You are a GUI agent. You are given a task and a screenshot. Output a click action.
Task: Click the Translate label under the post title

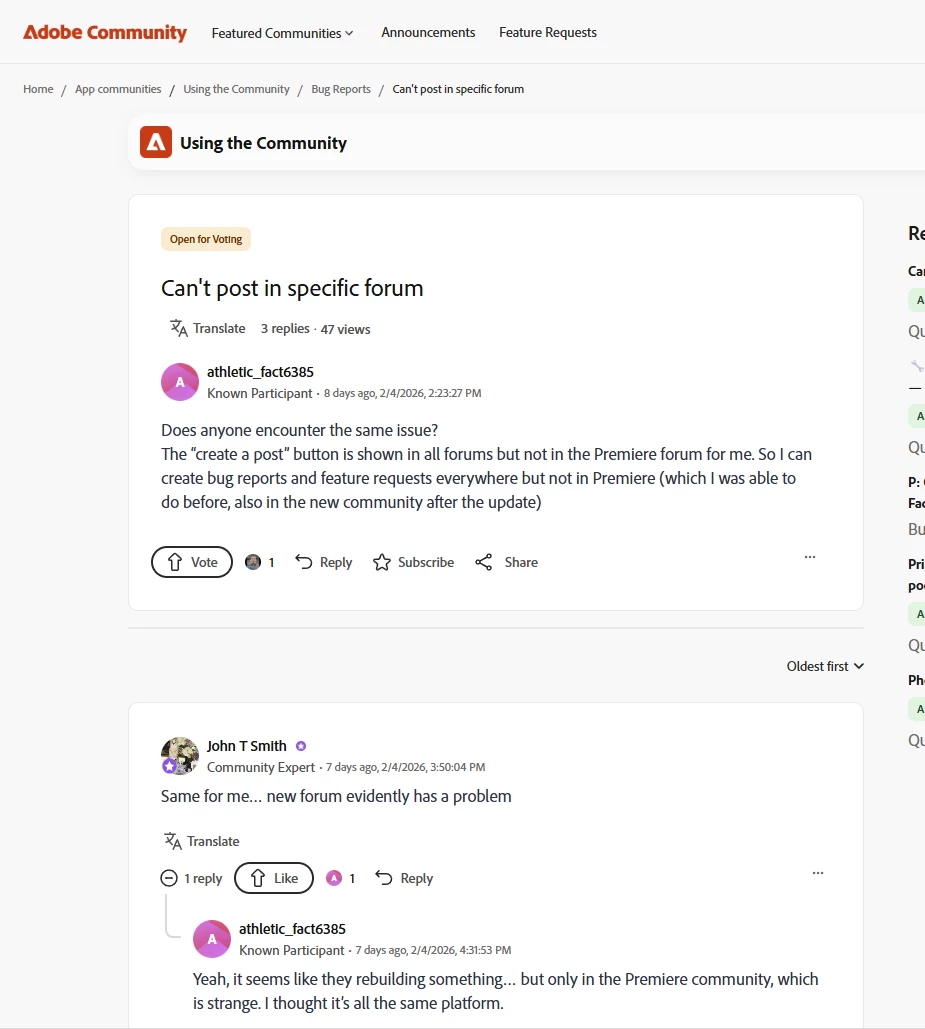(x=219, y=328)
